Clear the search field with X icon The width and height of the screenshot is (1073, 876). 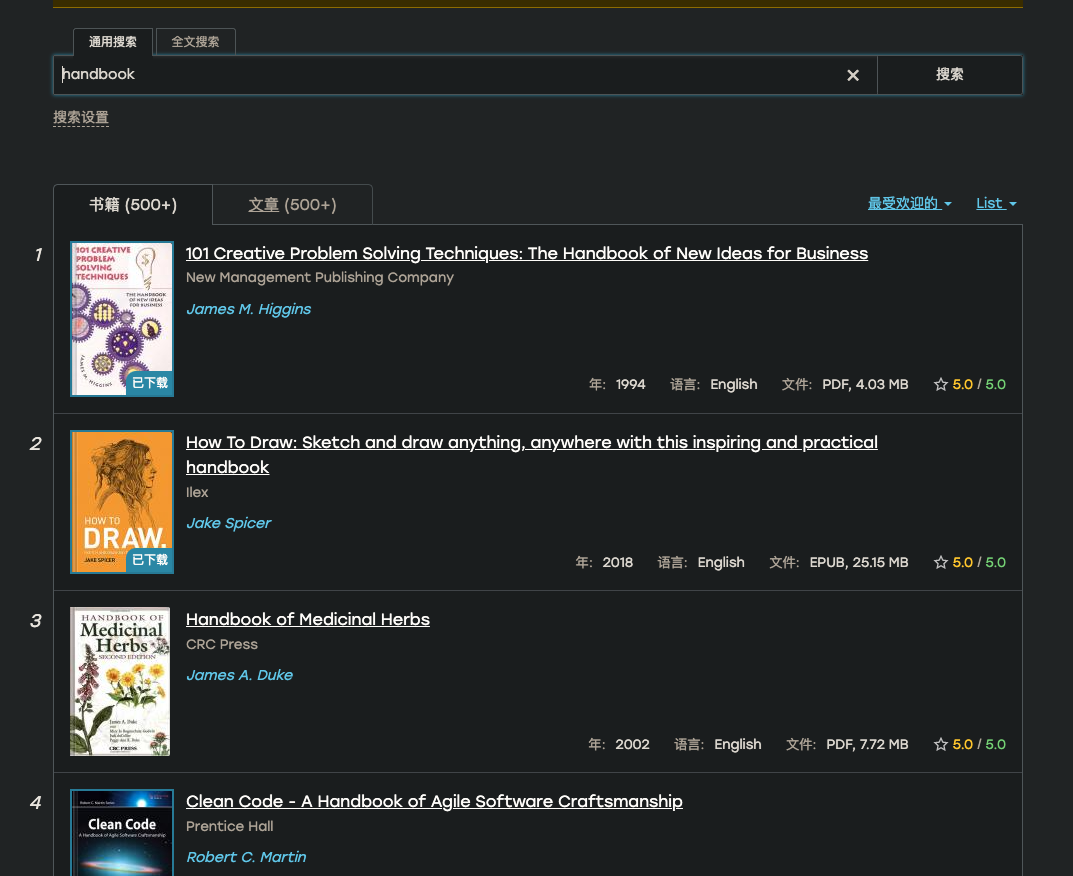pyautogui.click(x=853, y=75)
